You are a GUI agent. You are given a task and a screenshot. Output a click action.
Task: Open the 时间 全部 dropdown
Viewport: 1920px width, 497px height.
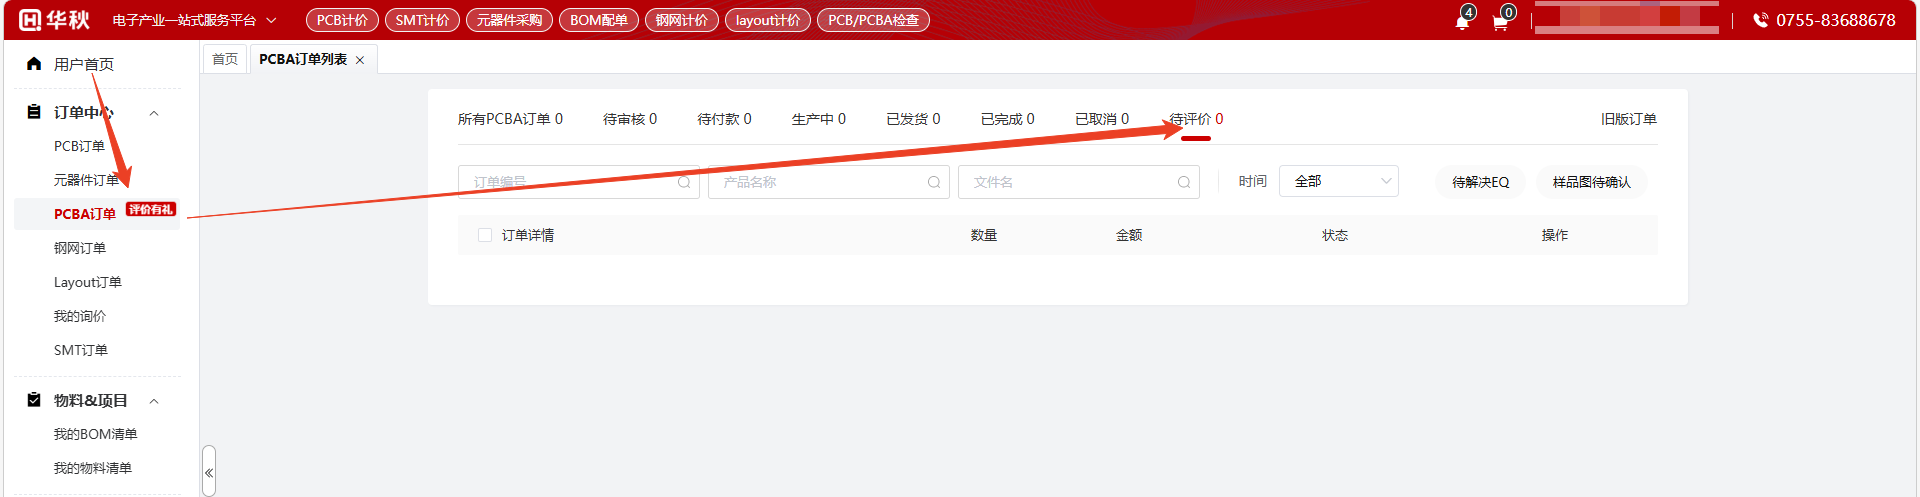coord(1338,181)
